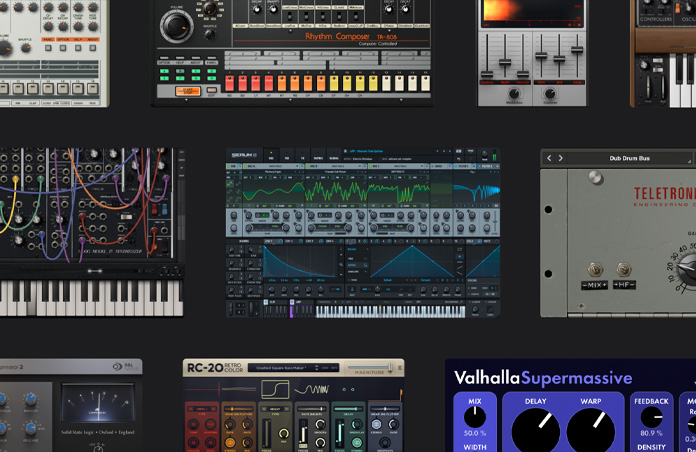The image size is (696, 452).
Task: Click the Valhalla Delay knob
Action: click(535, 432)
